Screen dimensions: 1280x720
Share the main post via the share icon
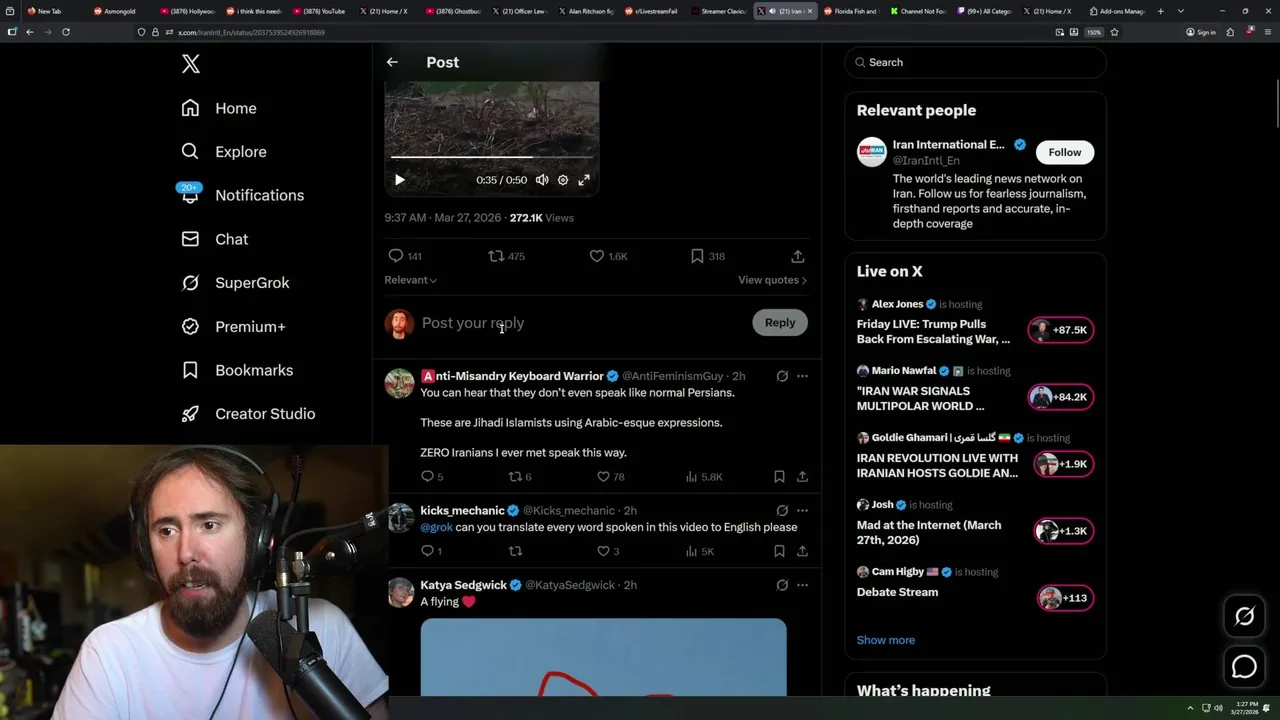tap(798, 256)
